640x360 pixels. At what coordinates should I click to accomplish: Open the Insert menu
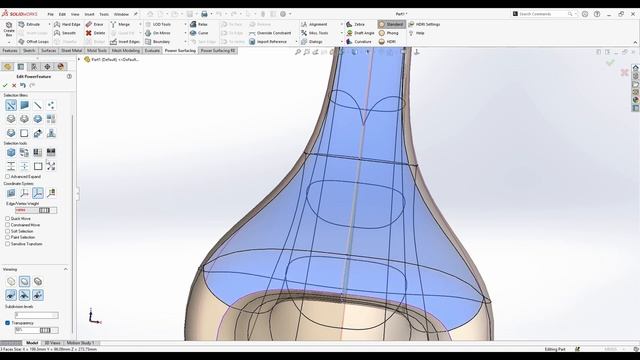[89, 14]
